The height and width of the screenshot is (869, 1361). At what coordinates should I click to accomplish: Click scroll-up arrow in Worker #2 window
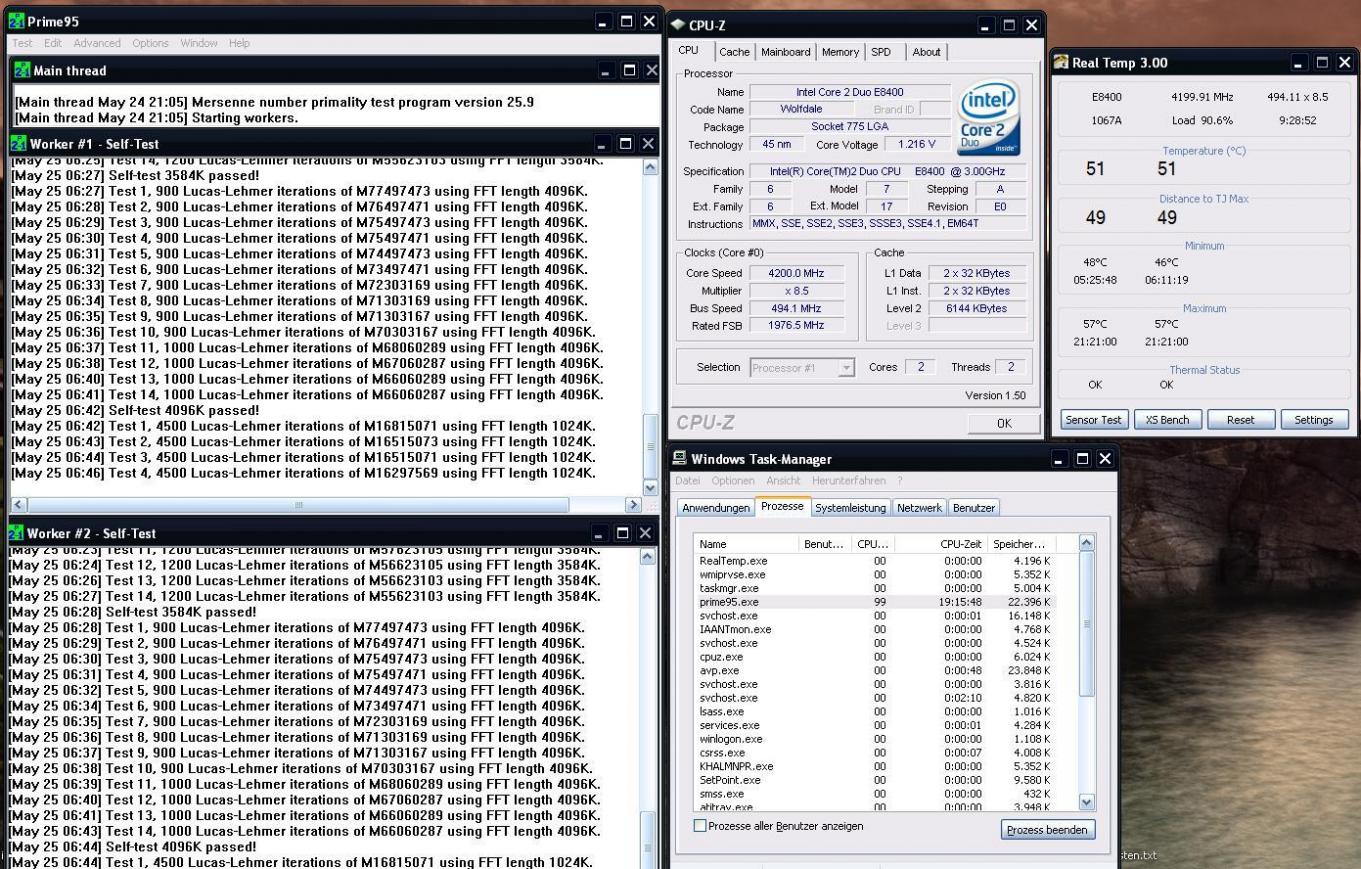point(647,557)
